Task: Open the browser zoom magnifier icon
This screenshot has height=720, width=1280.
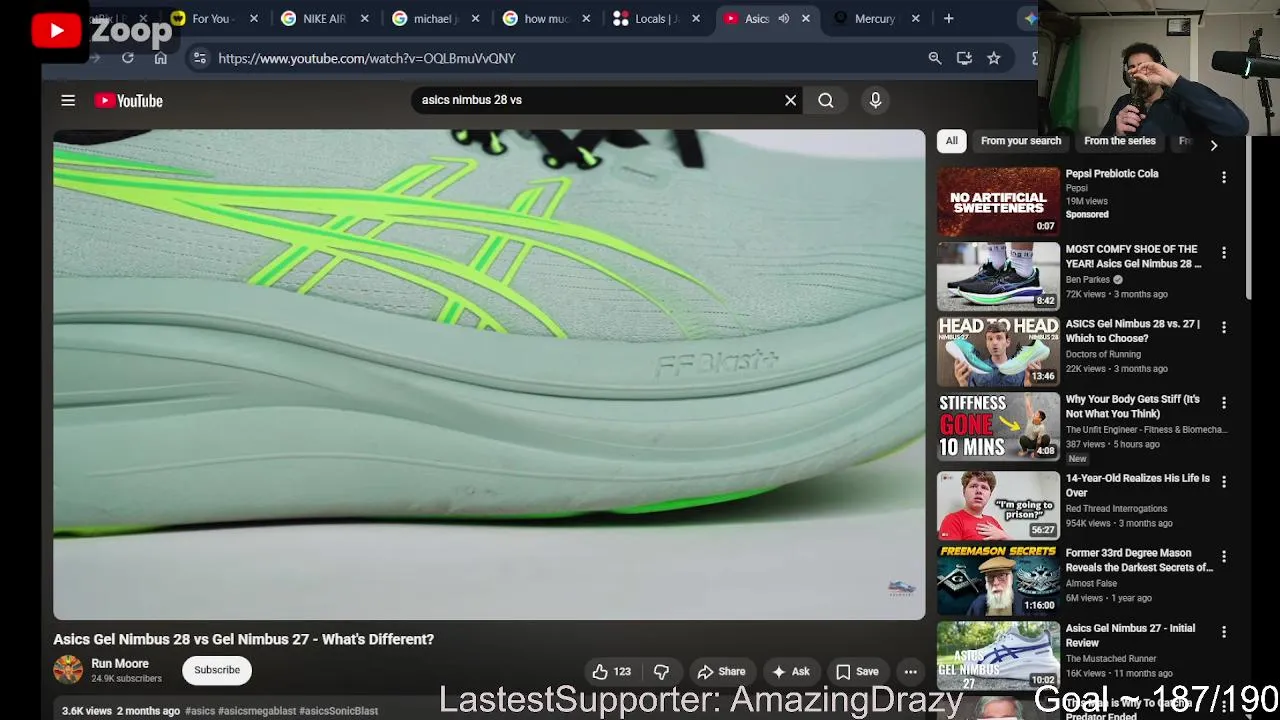Action: tap(935, 58)
